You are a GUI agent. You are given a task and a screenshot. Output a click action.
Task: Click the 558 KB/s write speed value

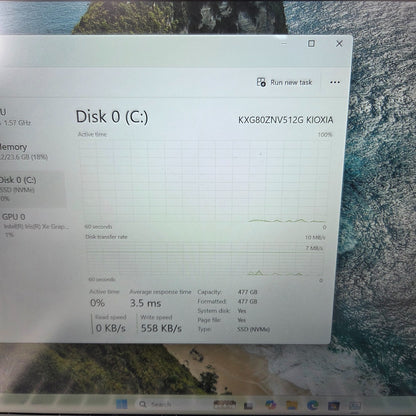(161, 328)
